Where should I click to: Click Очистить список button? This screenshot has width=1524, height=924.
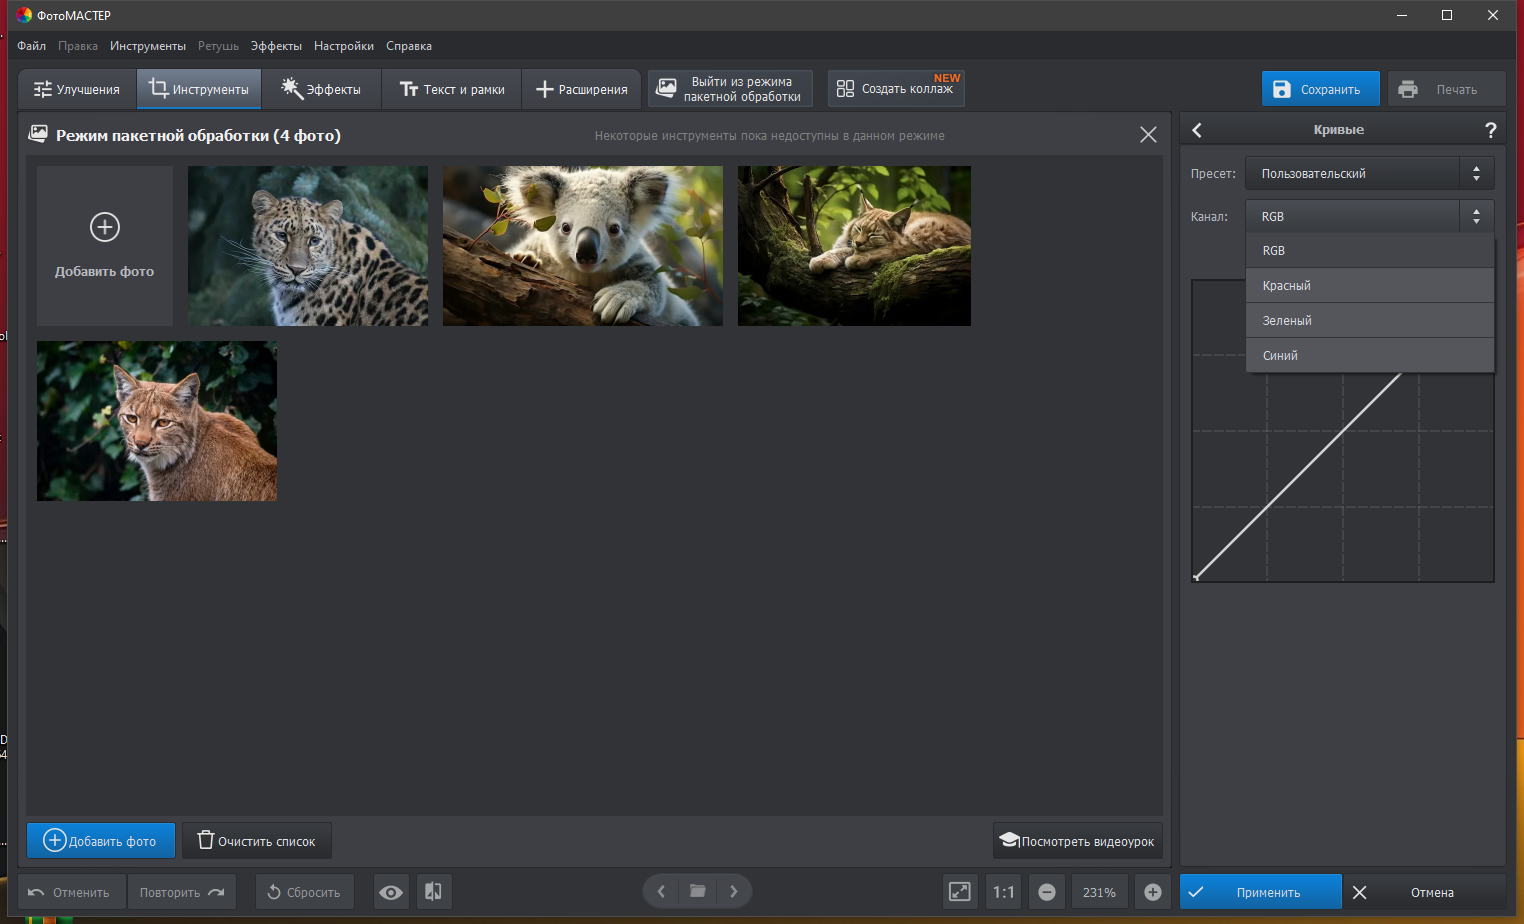(x=257, y=841)
